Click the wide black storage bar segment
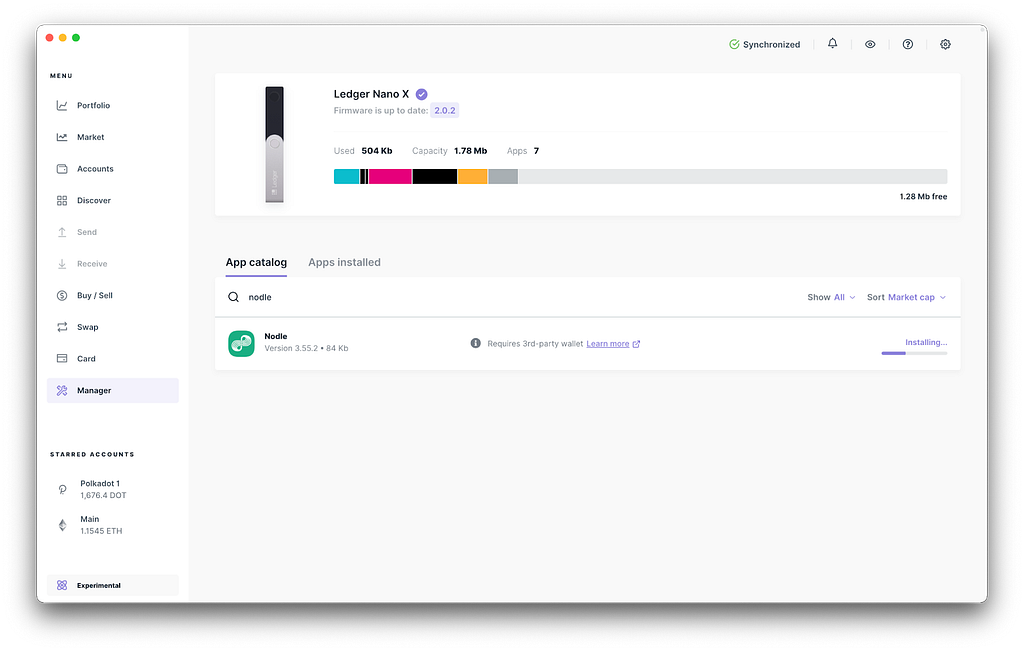The height and width of the screenshot is (651, 1024). tap(434, 176)
